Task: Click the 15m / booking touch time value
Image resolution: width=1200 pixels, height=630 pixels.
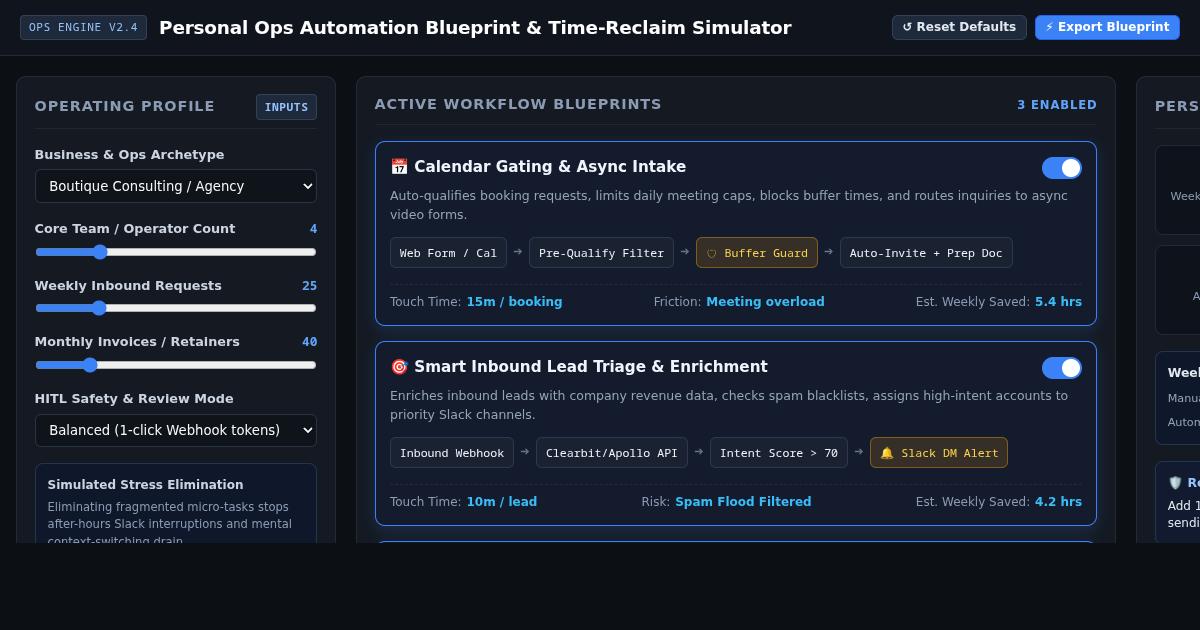Action: tap(514, 302)
